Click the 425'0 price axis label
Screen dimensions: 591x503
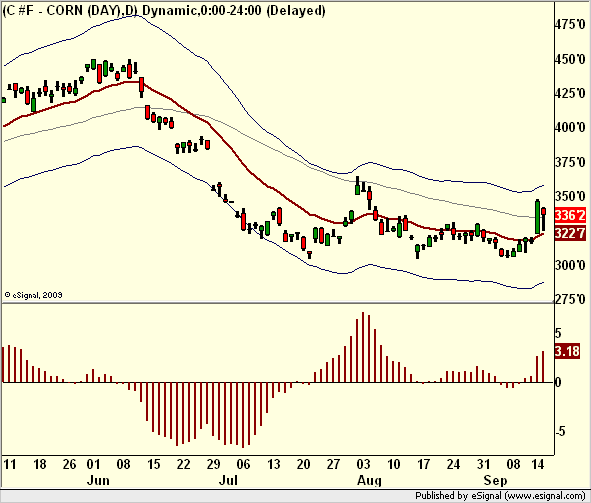(x=570, y=93)
